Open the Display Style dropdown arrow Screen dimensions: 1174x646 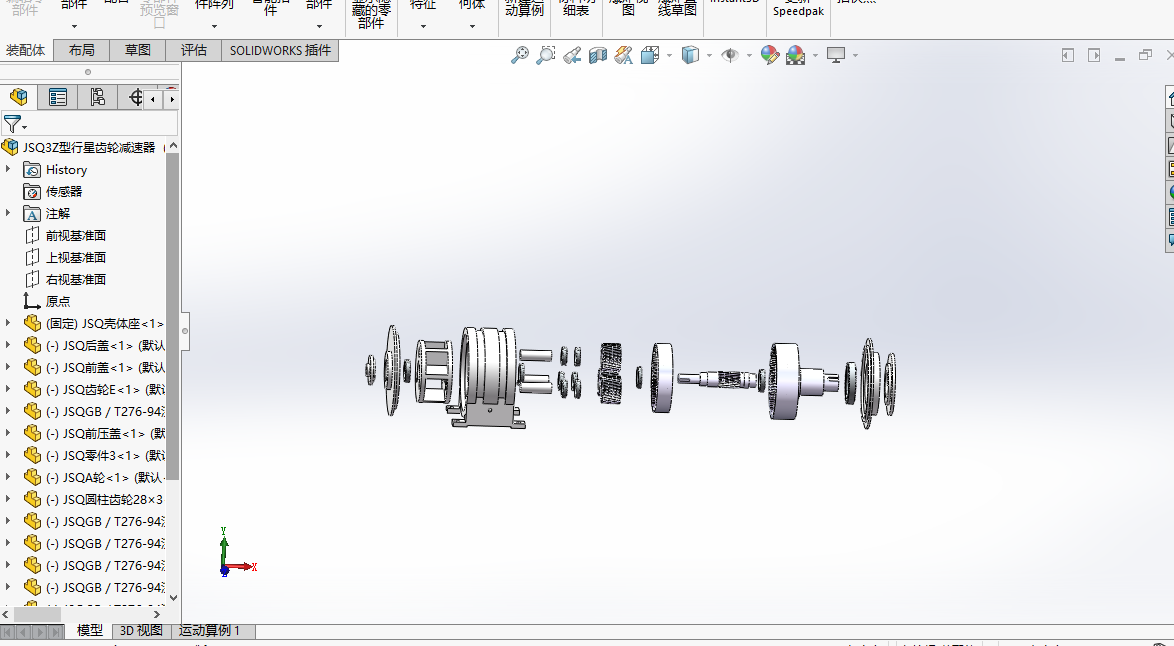pos(708,55)
